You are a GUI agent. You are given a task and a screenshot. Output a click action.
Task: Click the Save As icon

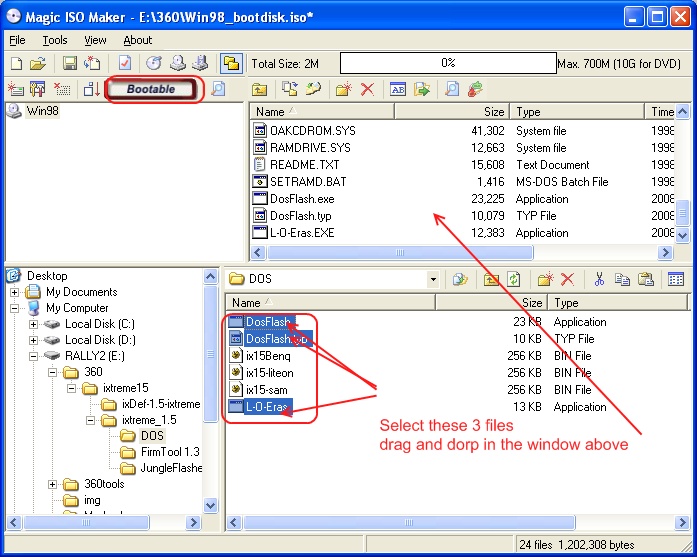92,64
